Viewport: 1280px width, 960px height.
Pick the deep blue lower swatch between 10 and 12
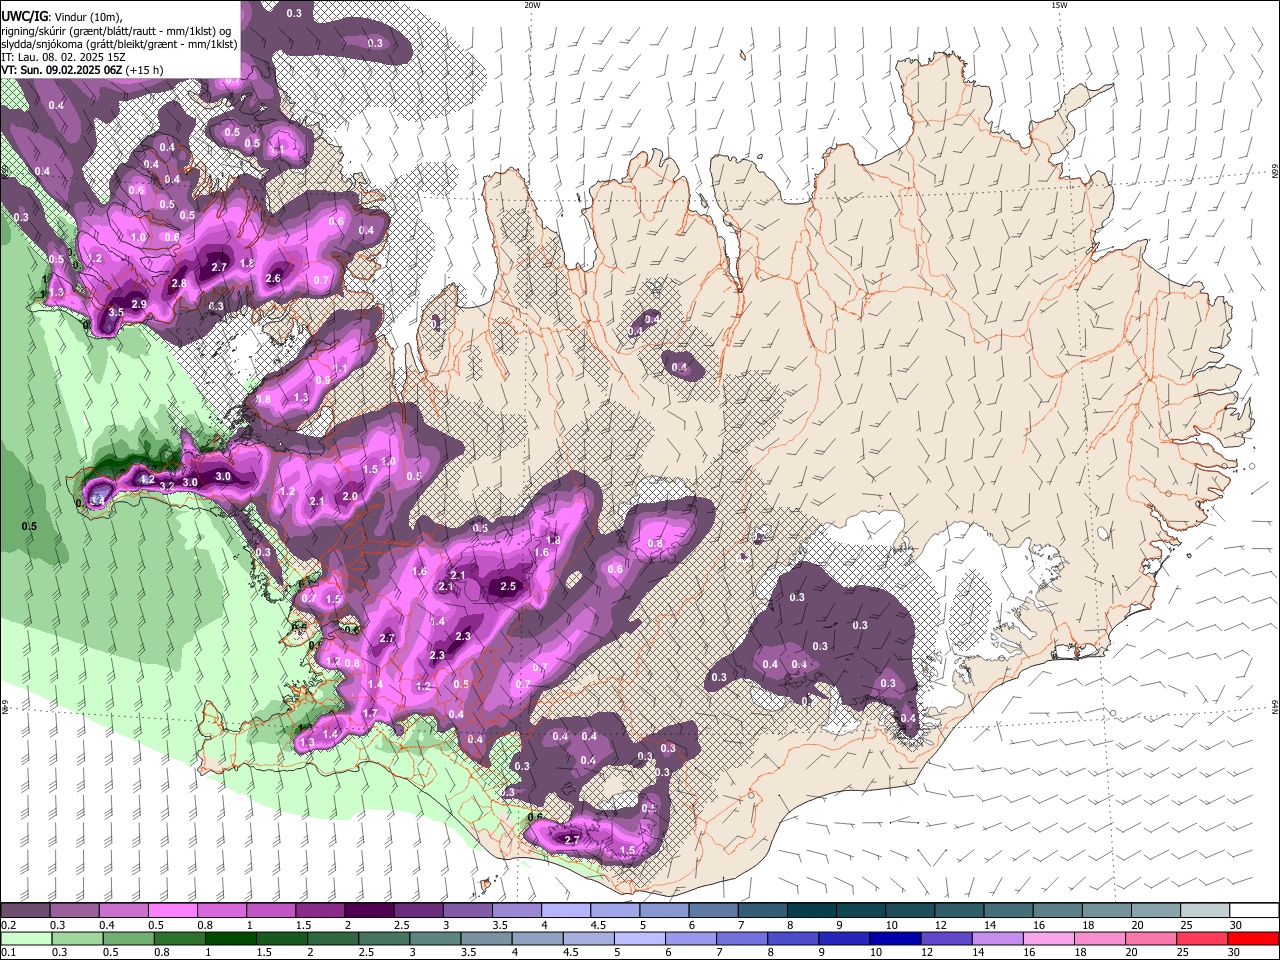point(893,938)
